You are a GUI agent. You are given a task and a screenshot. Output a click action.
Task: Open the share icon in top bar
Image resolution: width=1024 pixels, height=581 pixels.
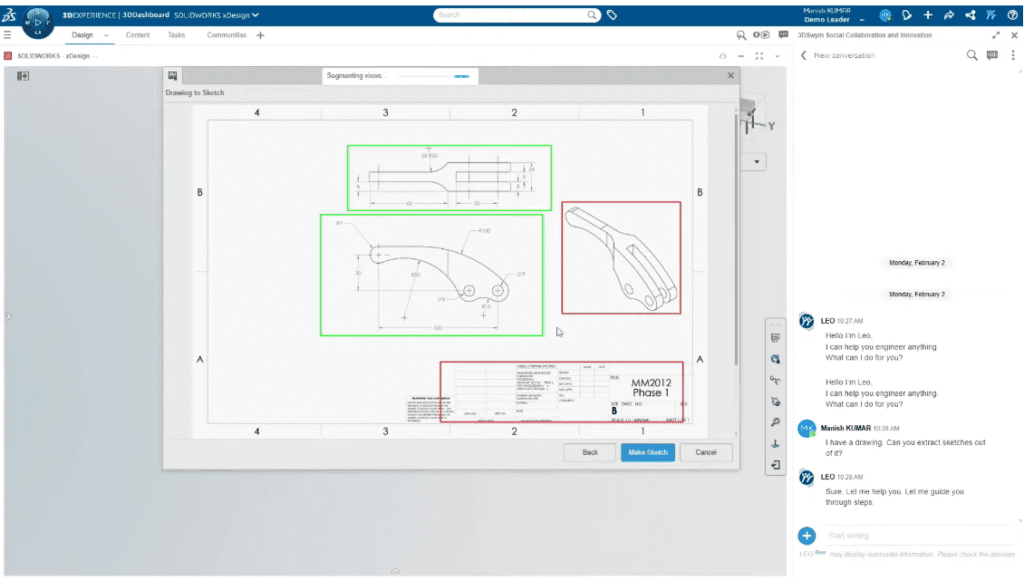tap(970, 14)
